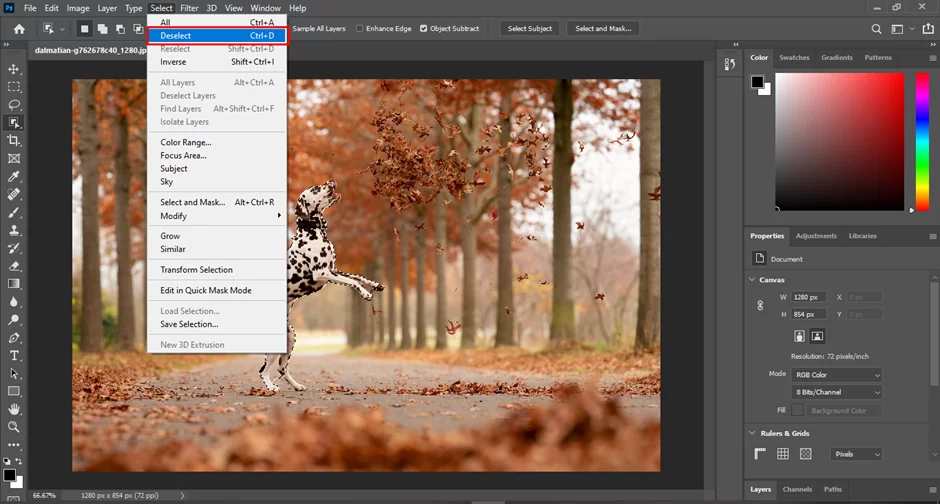Collapse the Rulers & Grids section
940x504 pixels.
[x=752, y=433]
